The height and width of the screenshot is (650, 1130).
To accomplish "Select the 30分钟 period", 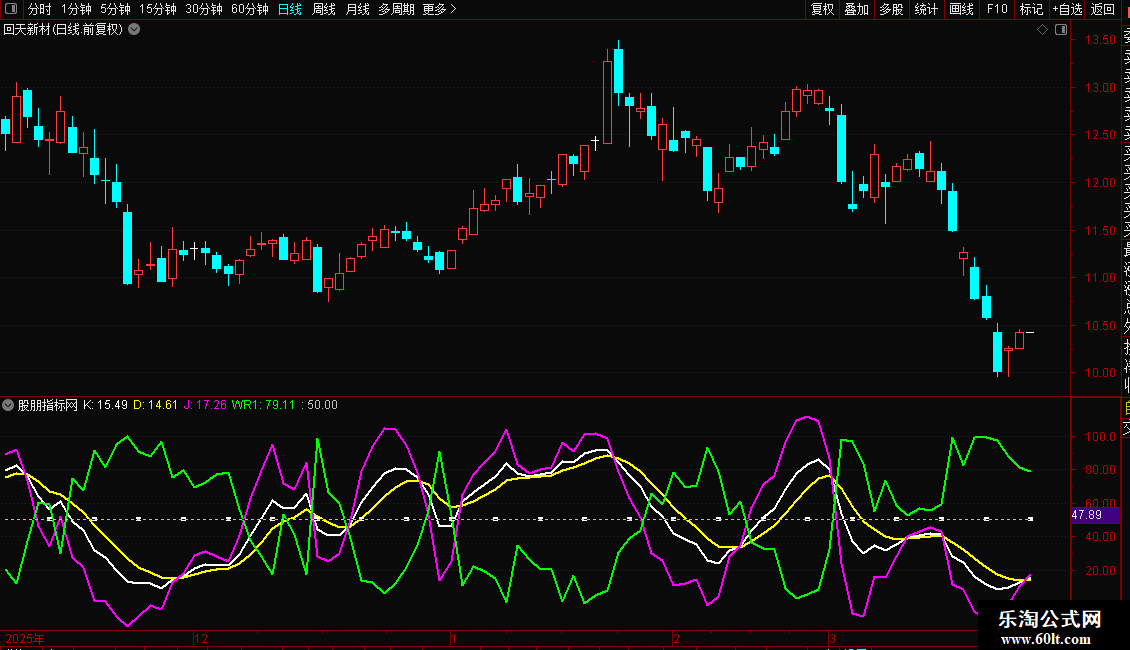I will [204, 9].
